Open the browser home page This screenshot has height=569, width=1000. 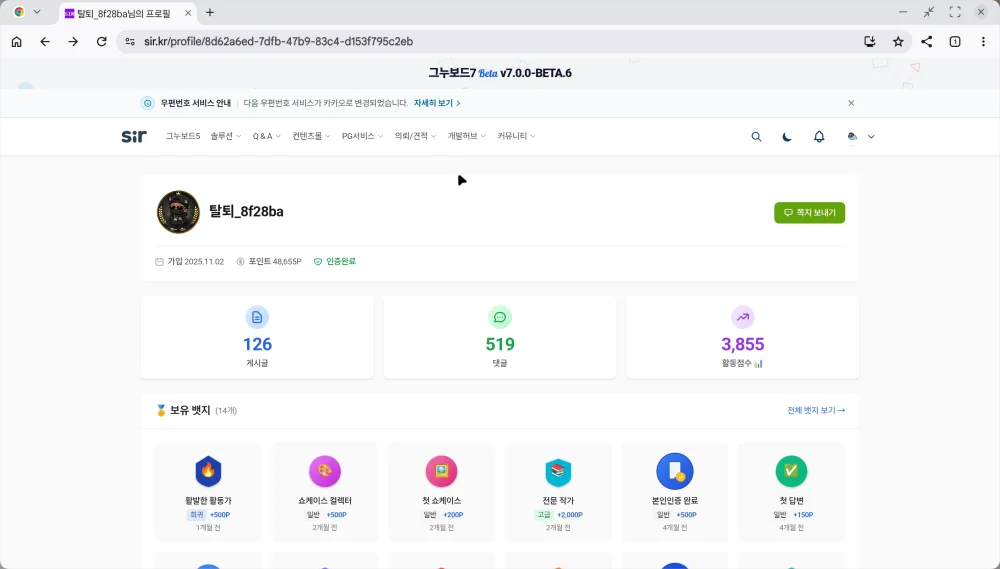tap(17, 41)
